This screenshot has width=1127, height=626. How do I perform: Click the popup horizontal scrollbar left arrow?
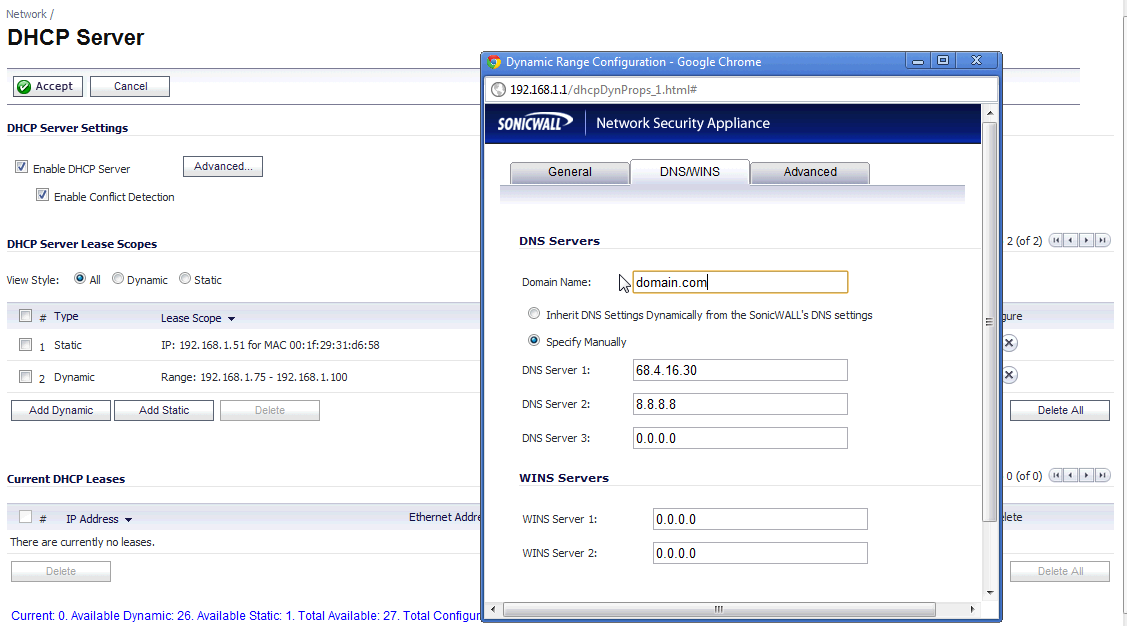pyautogui.click(x=493, y=609)
